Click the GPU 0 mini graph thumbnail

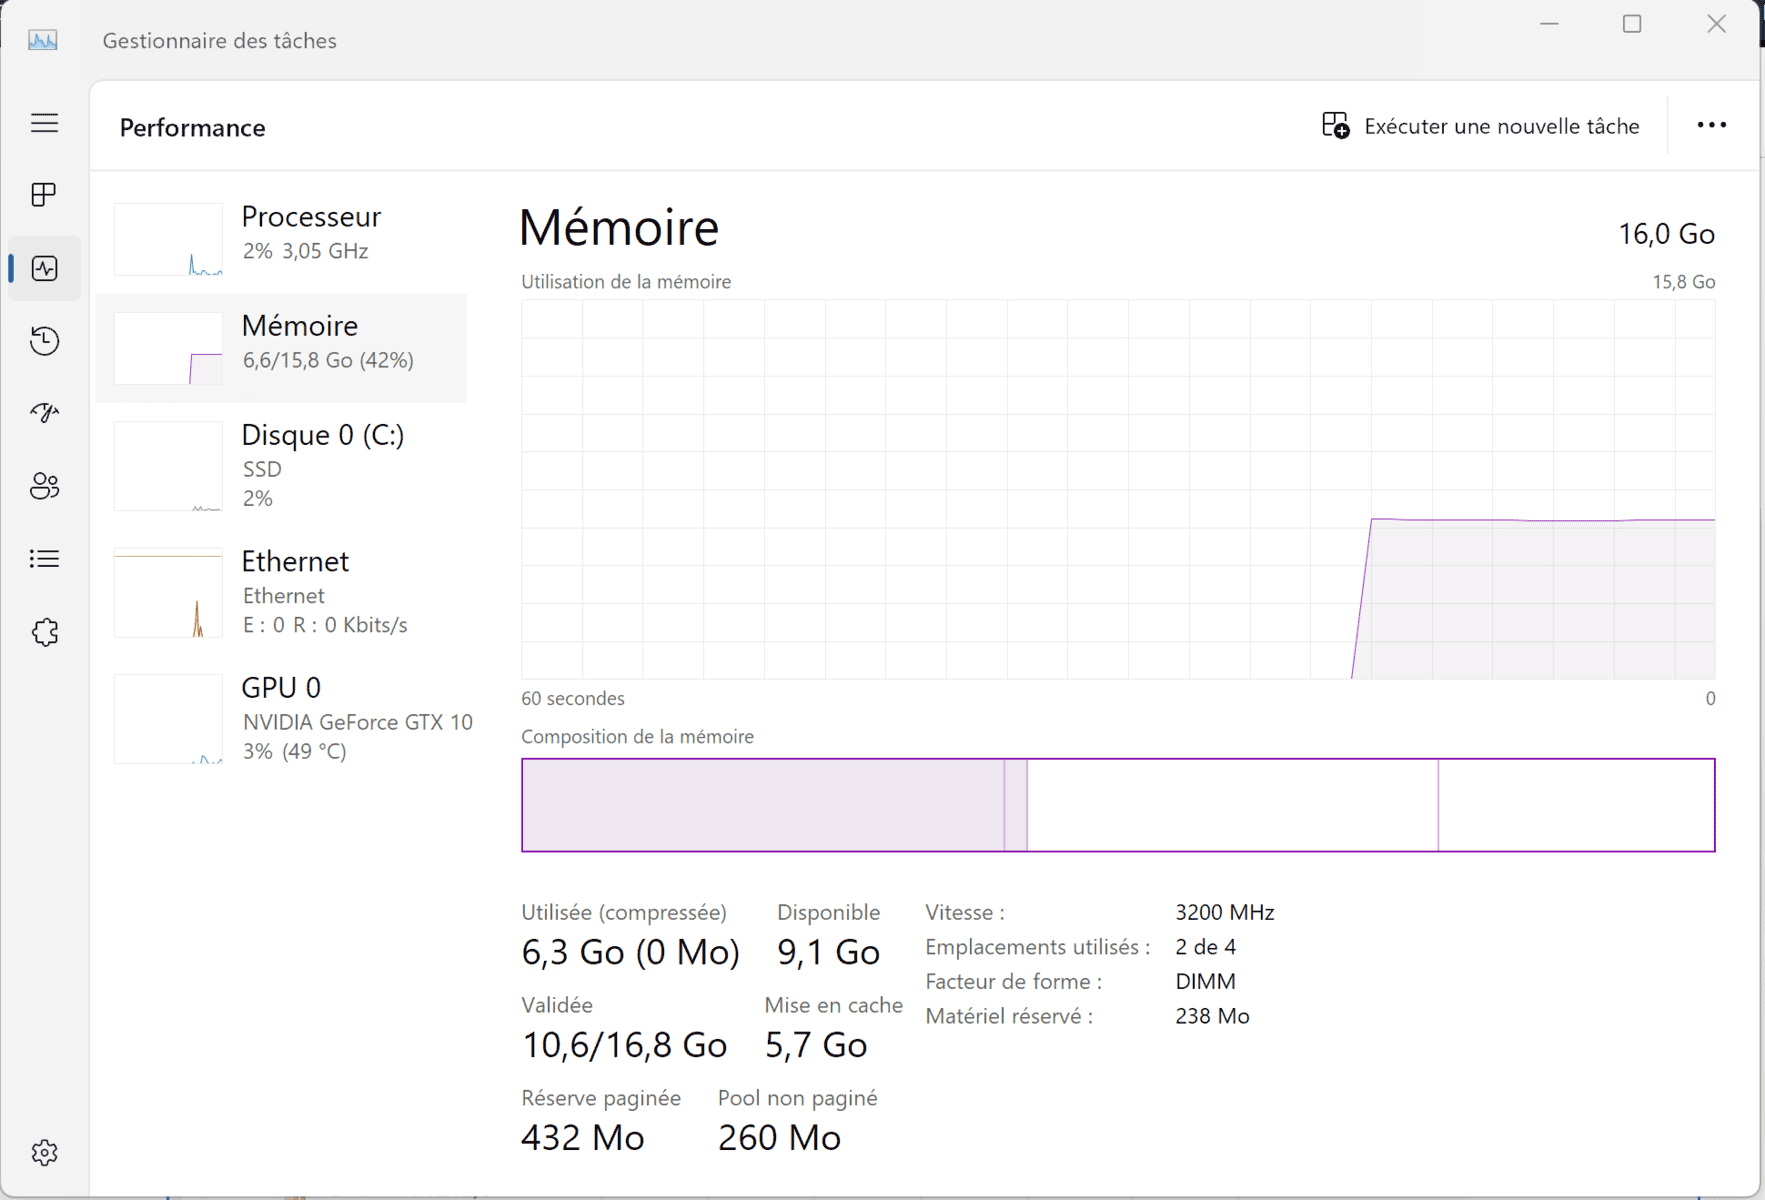tap(168, 719)
